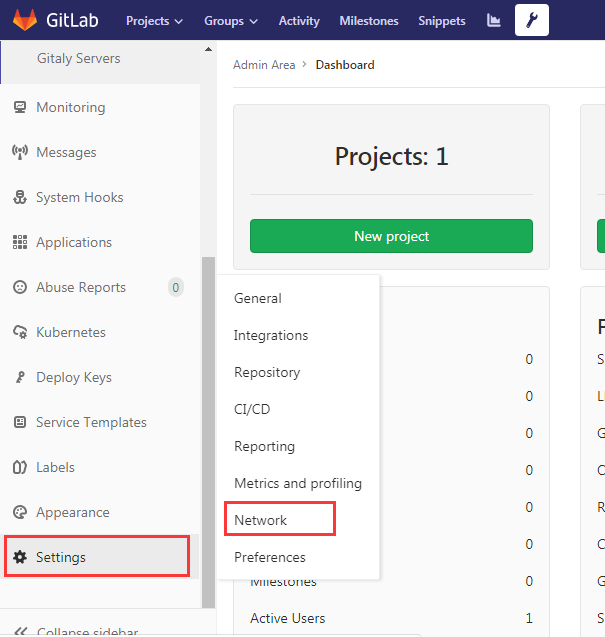Click the Active Users row label
This screenshot has width=605, height=637.
[288, 618]
